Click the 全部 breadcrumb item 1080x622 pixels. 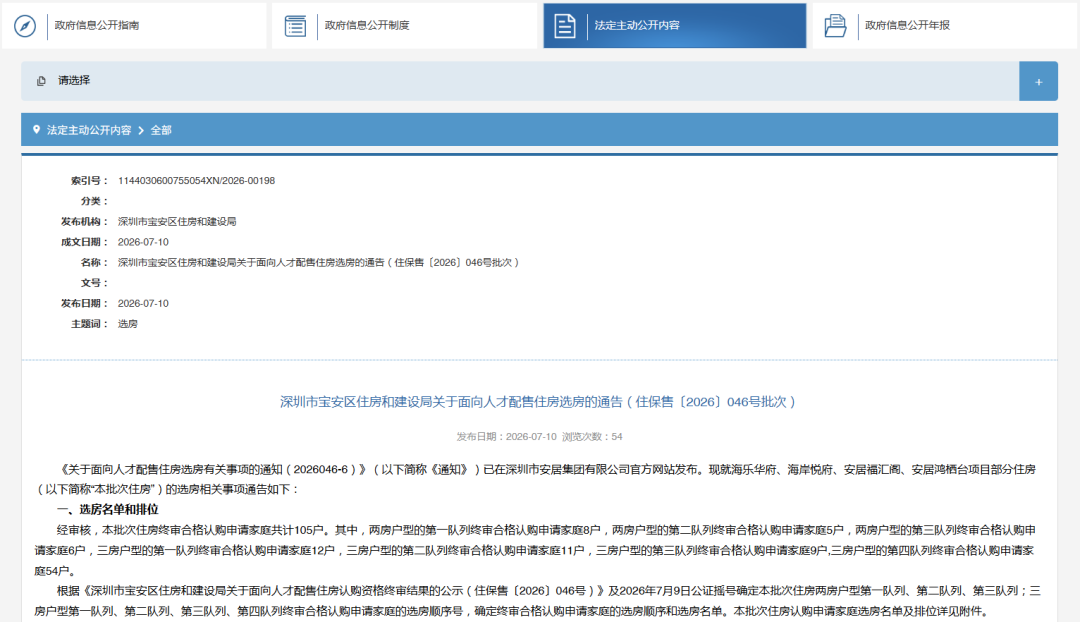[161, 130]
